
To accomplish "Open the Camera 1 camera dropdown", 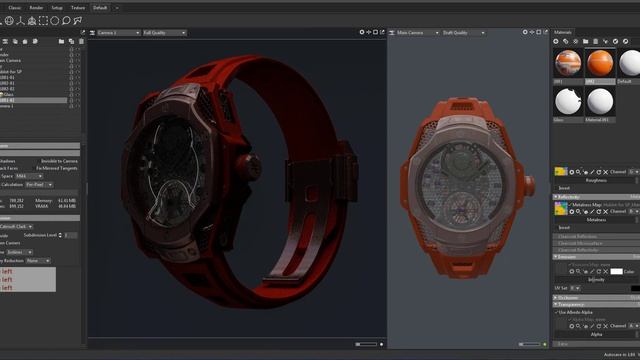I will pyautogui.click(x=118, y=33).
